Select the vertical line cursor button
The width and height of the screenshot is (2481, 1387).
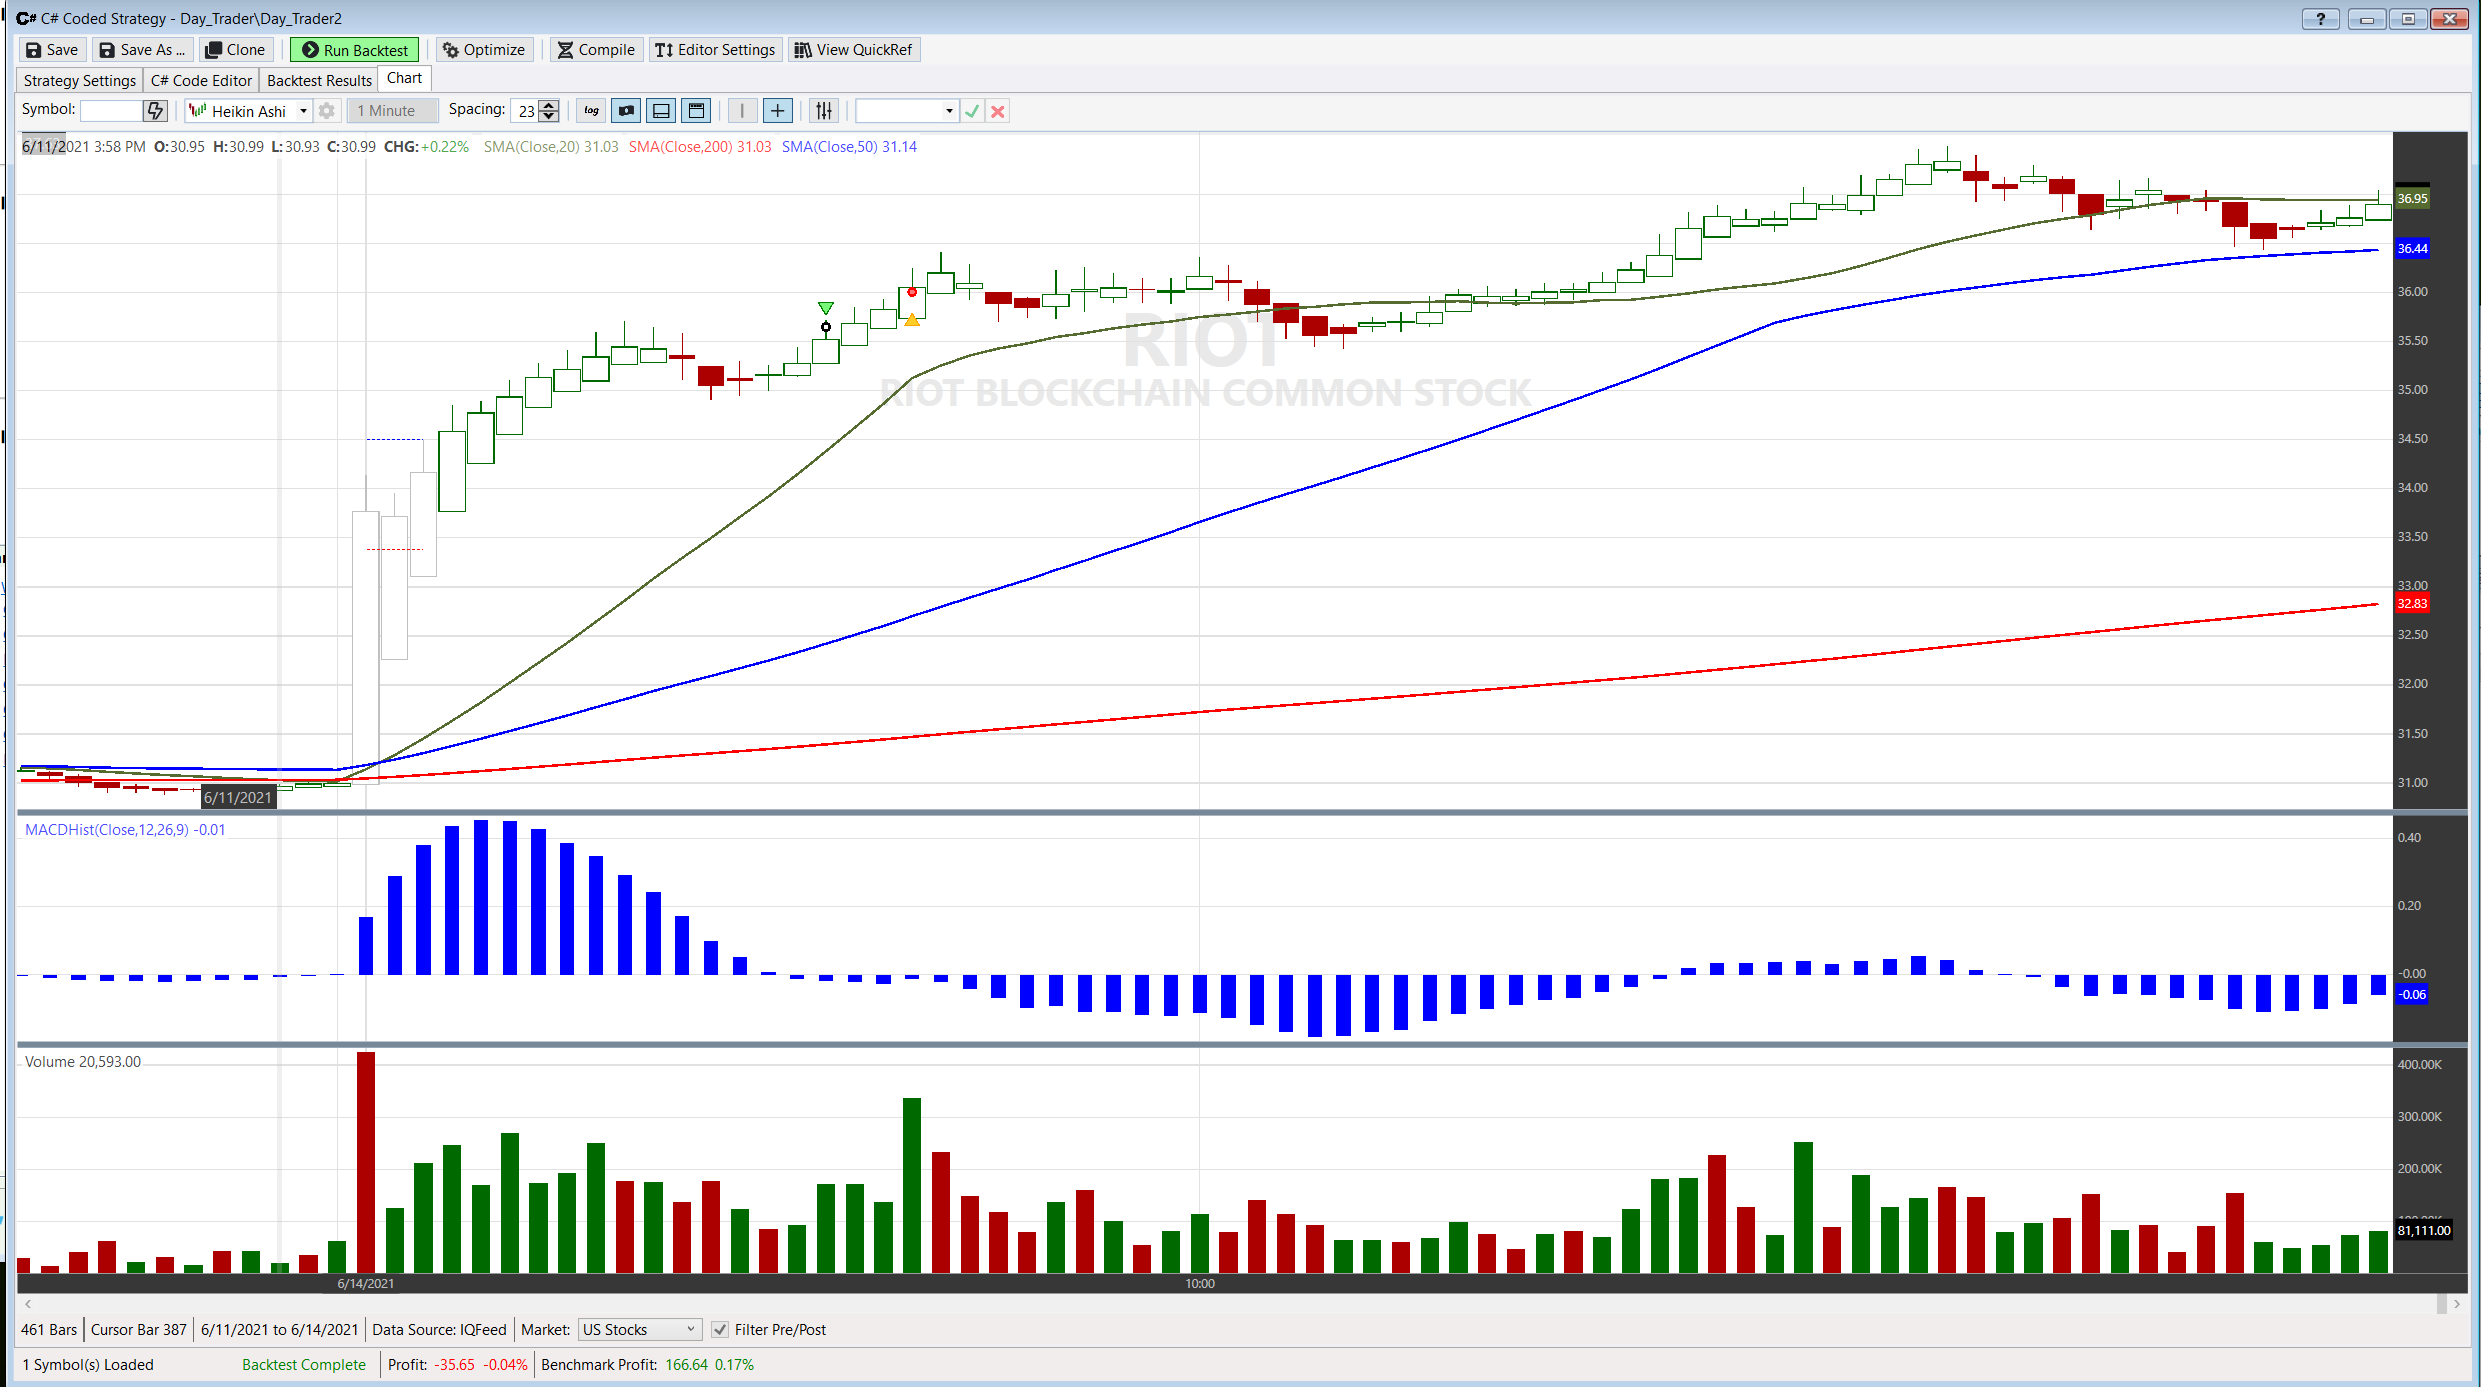[x=742, y=111]
